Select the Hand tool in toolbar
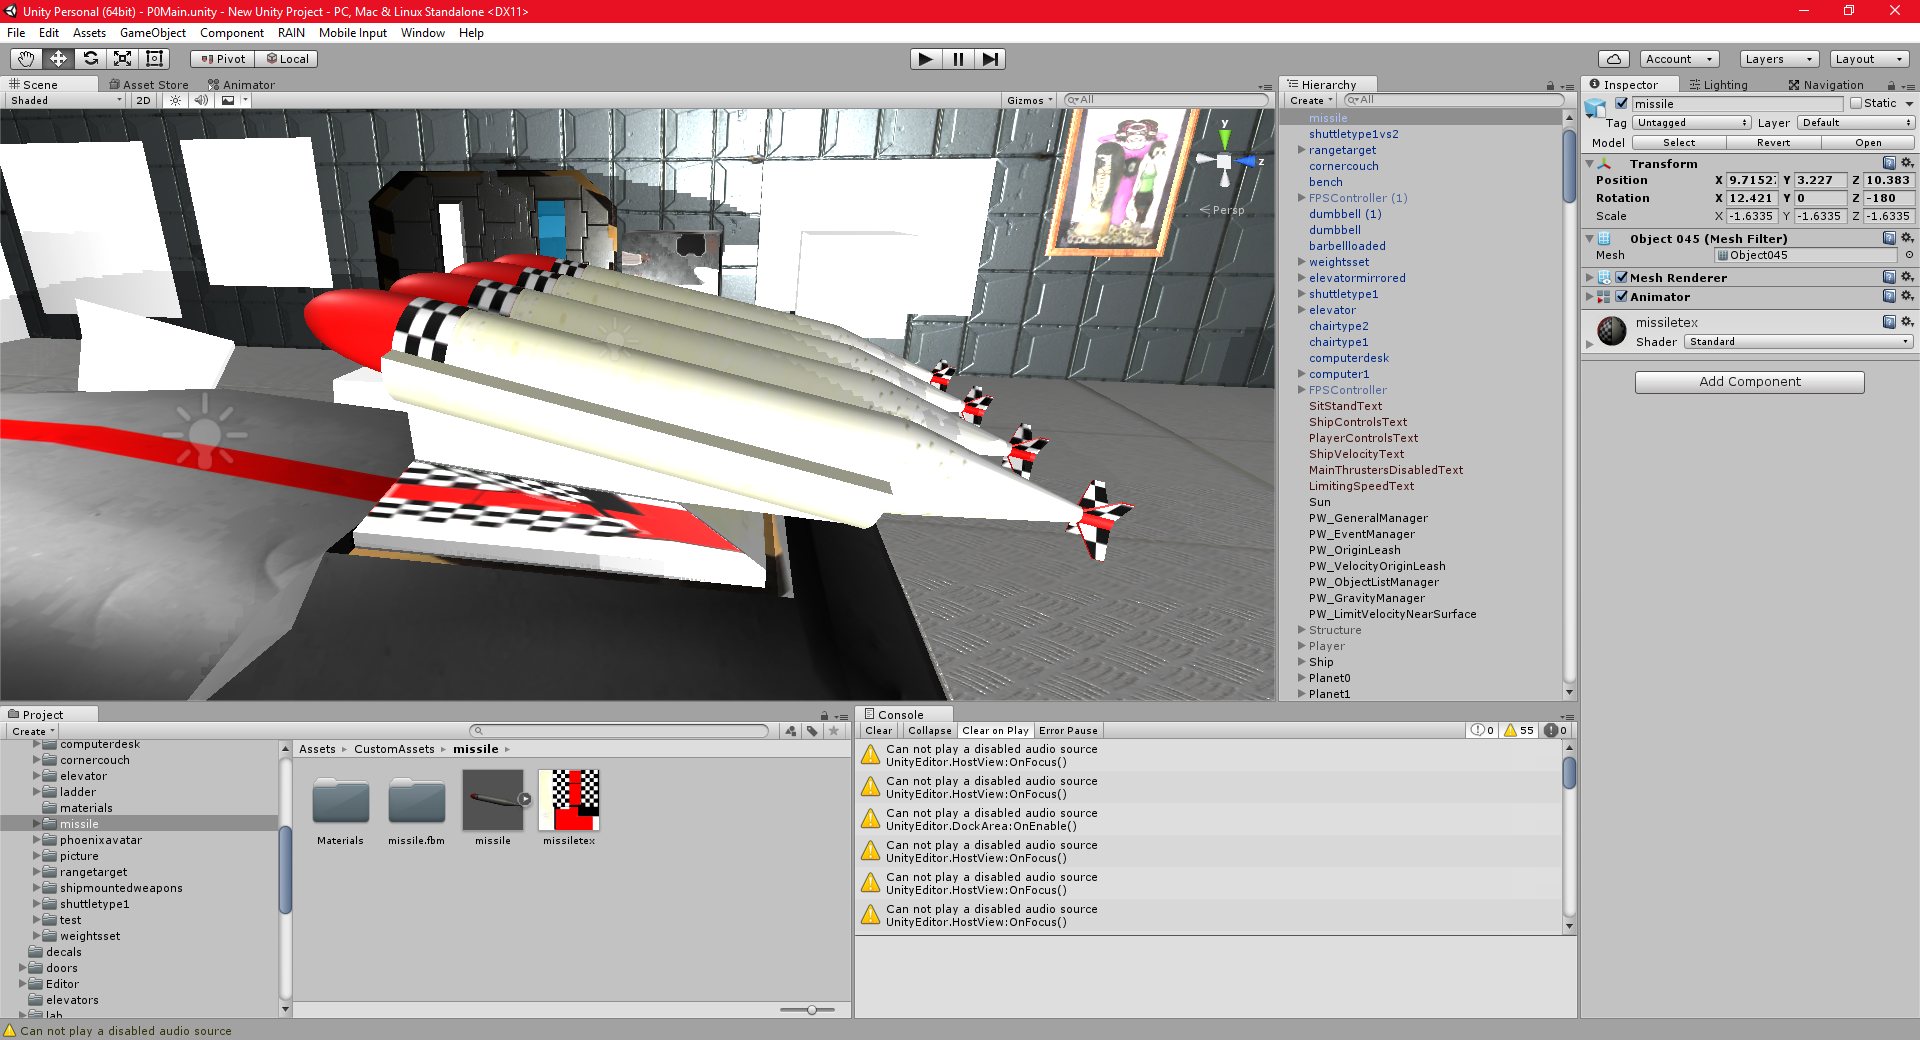The image size is (1920, 1040). [26, 59]
